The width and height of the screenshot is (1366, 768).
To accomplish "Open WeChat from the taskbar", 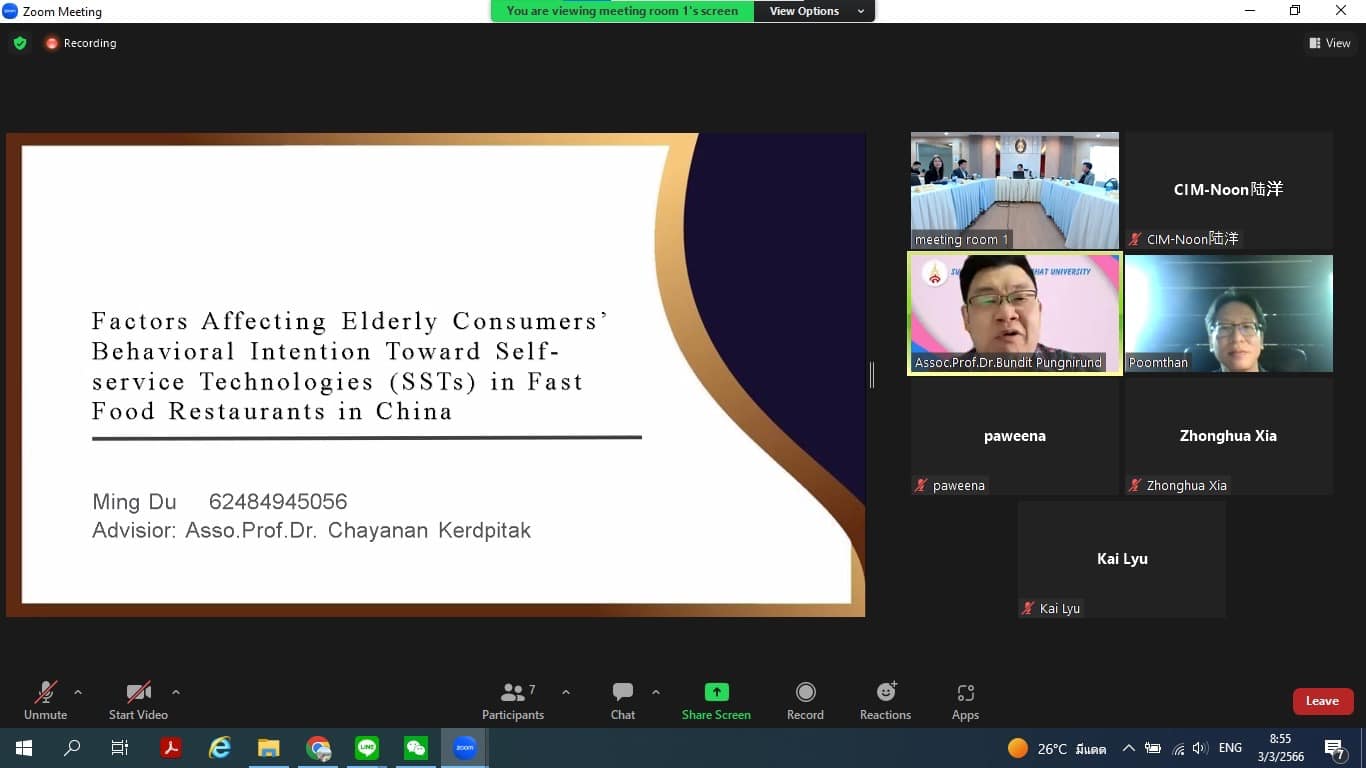I will point(416,748).
